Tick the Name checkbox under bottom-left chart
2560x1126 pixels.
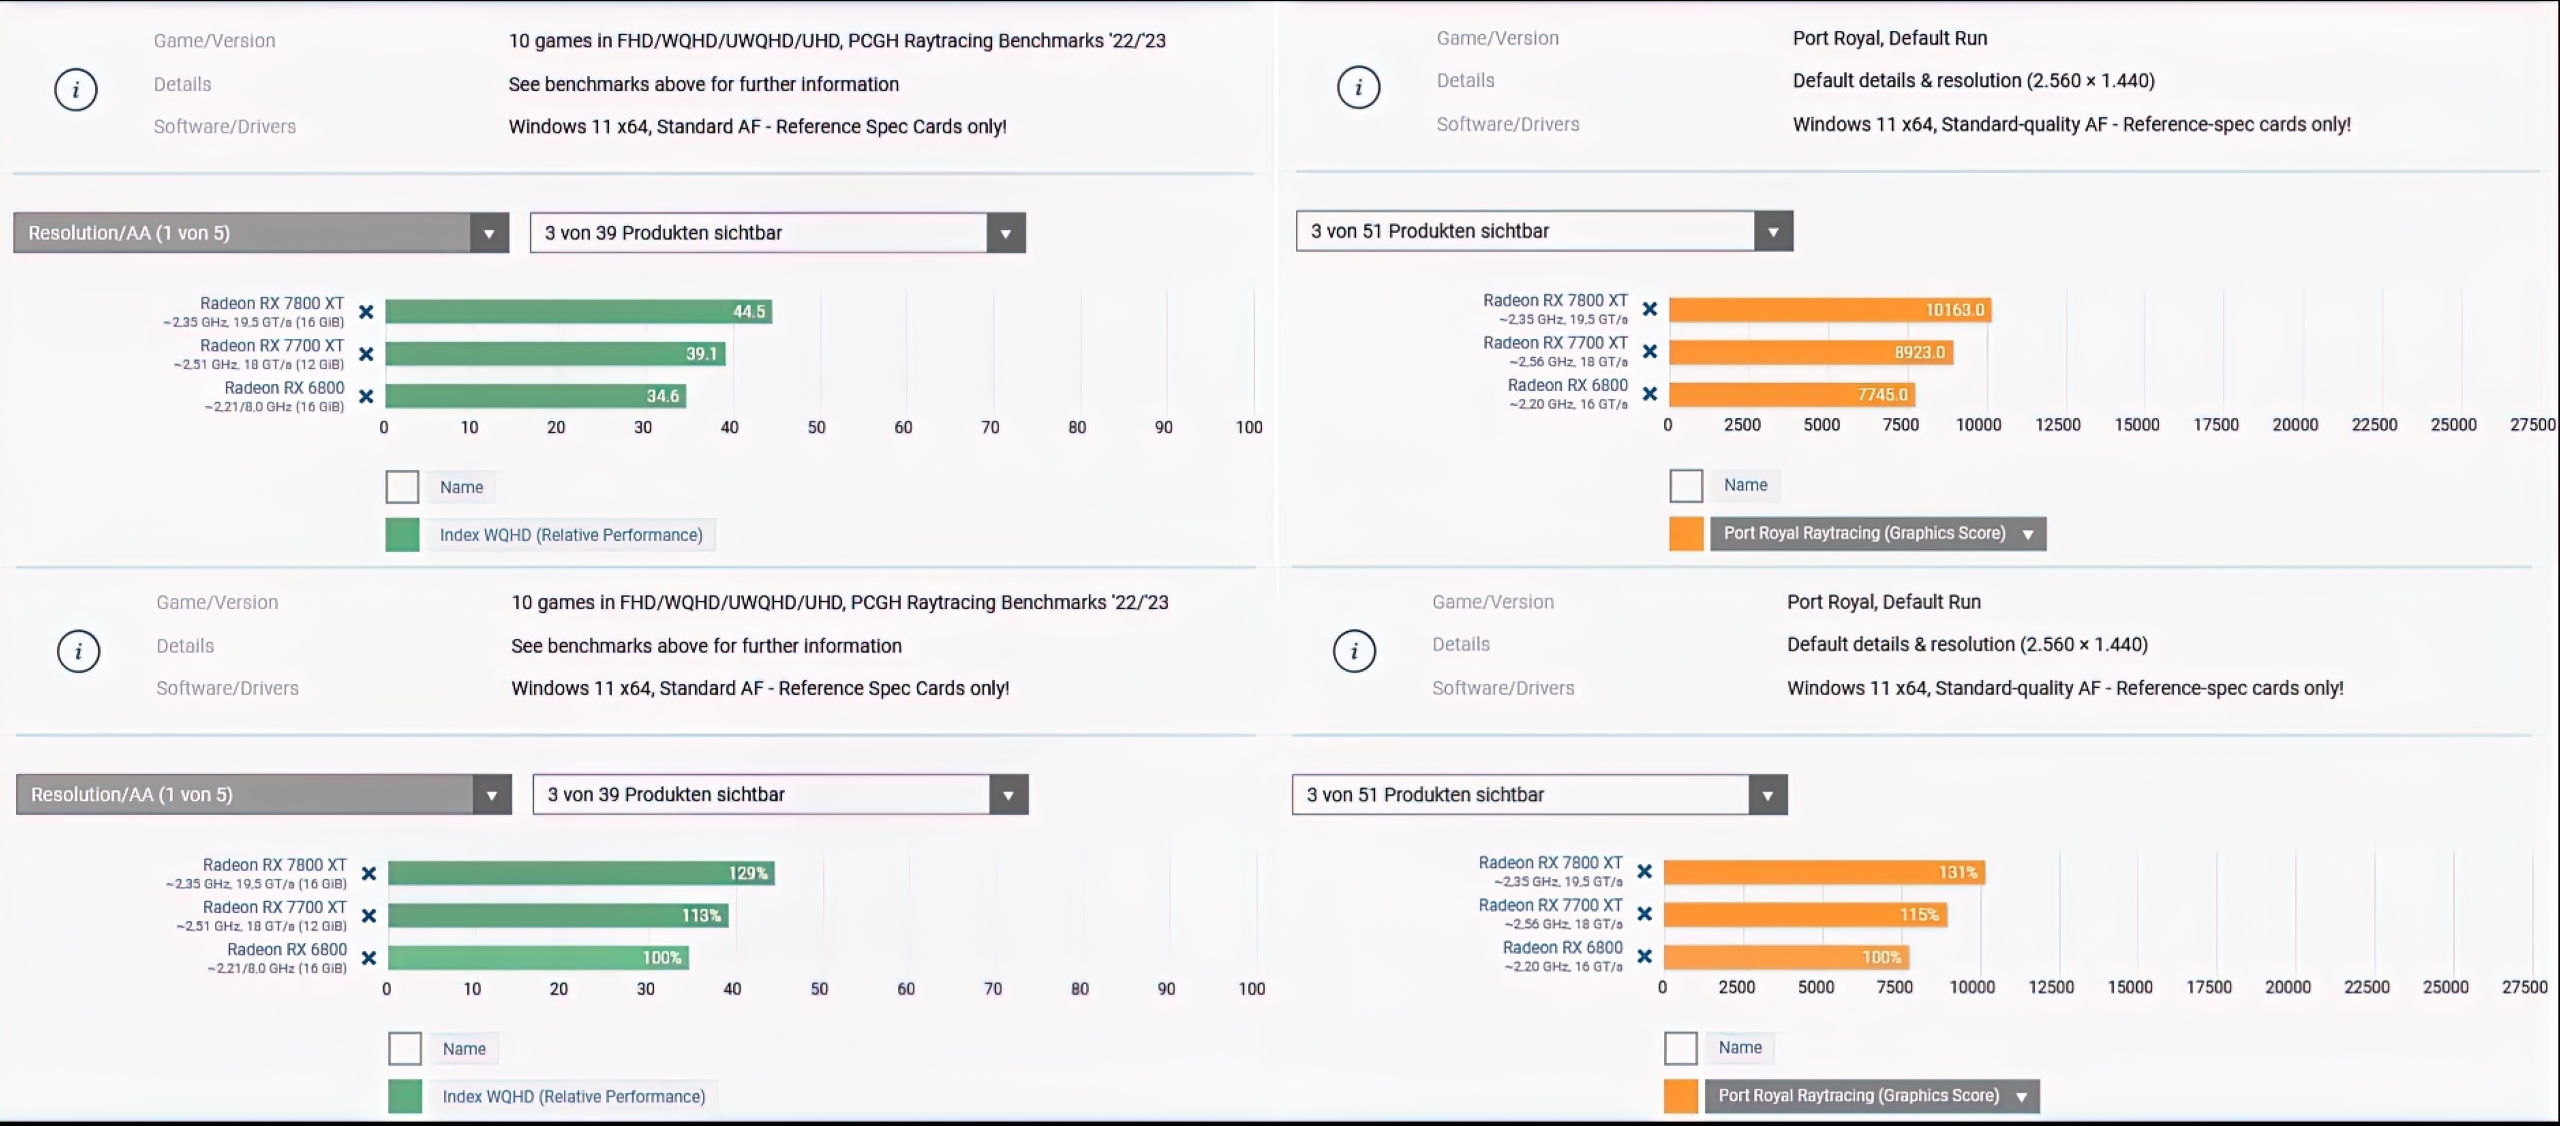pos(405,1049)
